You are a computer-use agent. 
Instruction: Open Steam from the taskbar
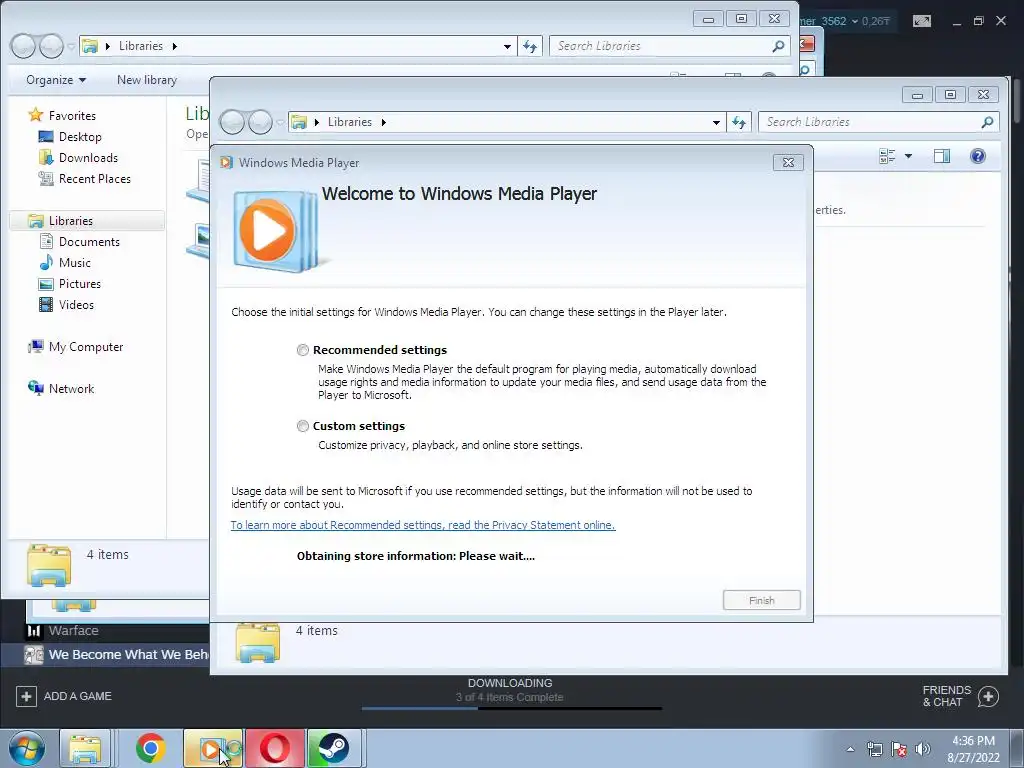point(334,748)
